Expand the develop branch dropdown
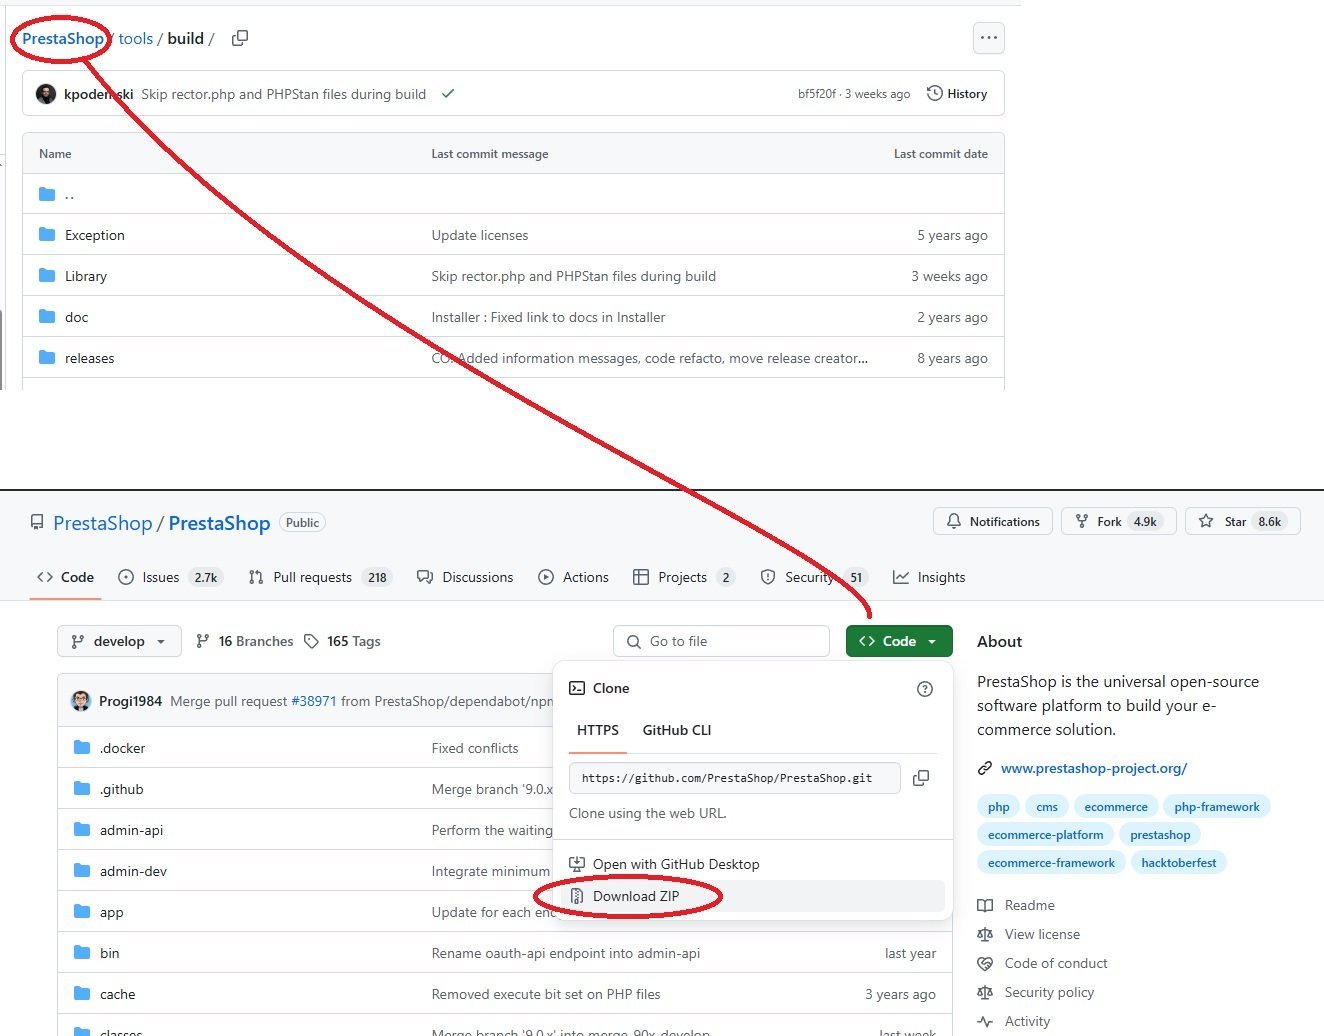The image size is (1324, 1036). coord(119,641)
